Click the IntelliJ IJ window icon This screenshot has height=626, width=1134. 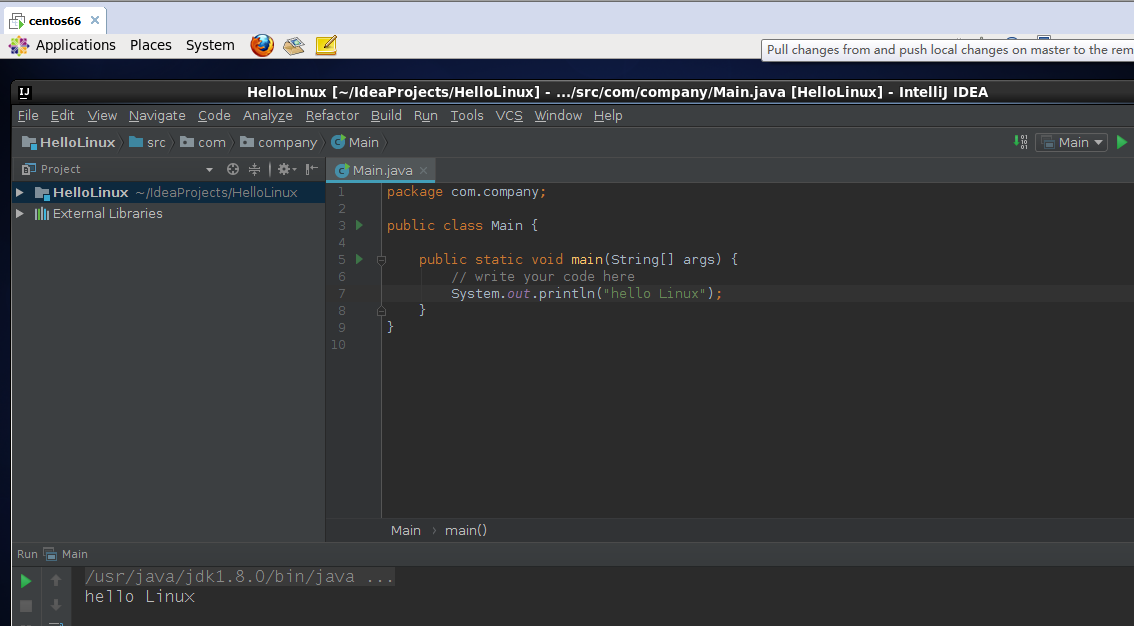click(25, 93)
